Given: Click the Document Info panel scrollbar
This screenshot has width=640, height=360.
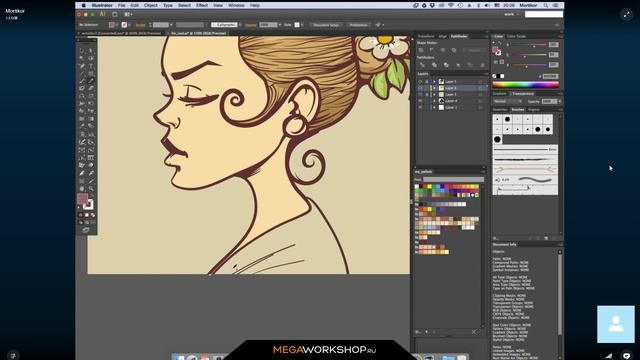Looking at the screenshot, I should pyautogui.click(x=560, y=294).
